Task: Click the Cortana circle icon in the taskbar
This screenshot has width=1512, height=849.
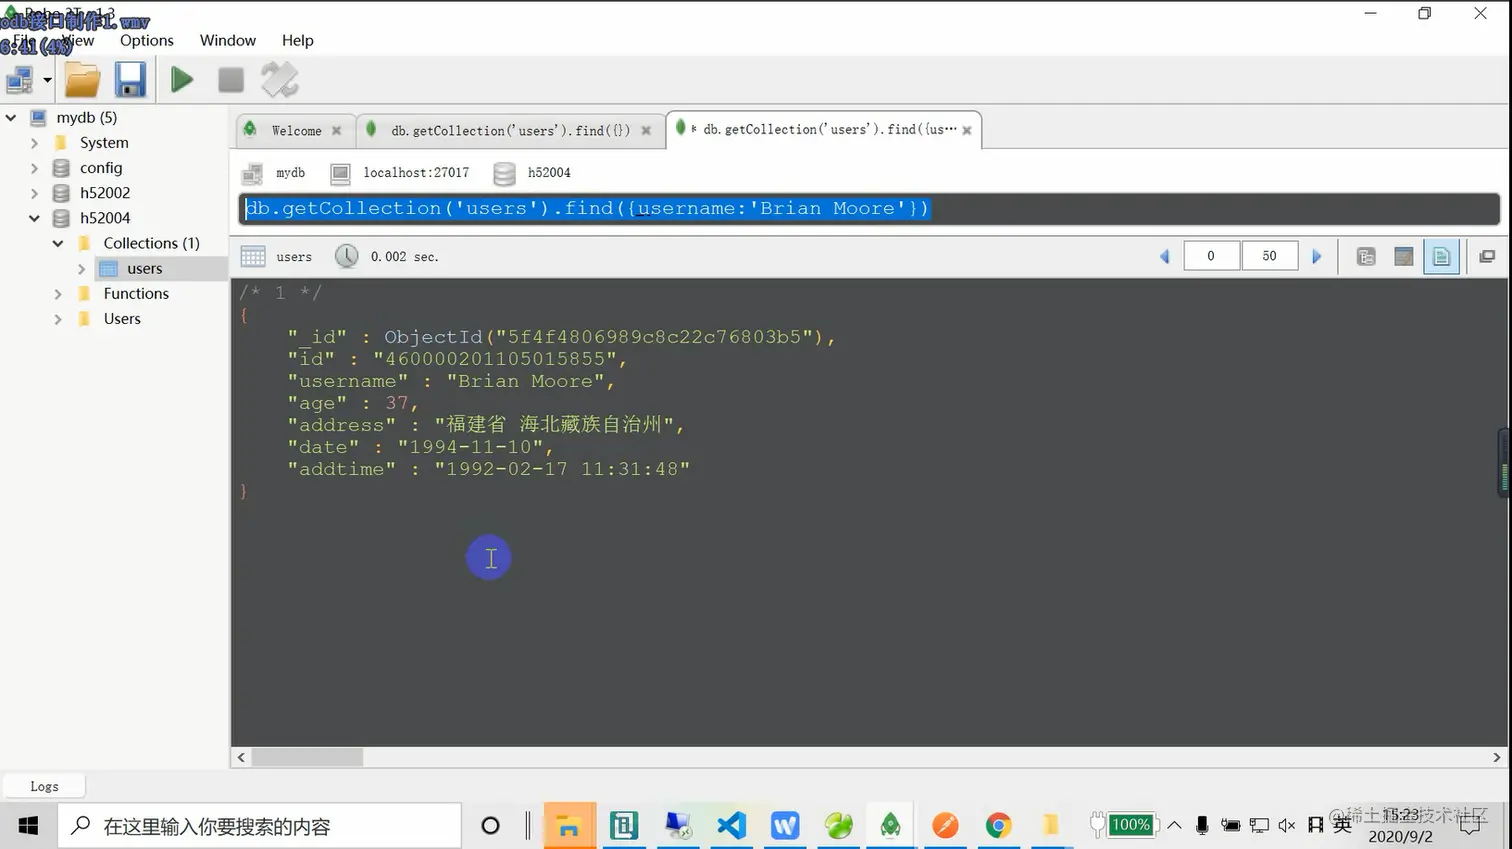Action: coord(490,826)
